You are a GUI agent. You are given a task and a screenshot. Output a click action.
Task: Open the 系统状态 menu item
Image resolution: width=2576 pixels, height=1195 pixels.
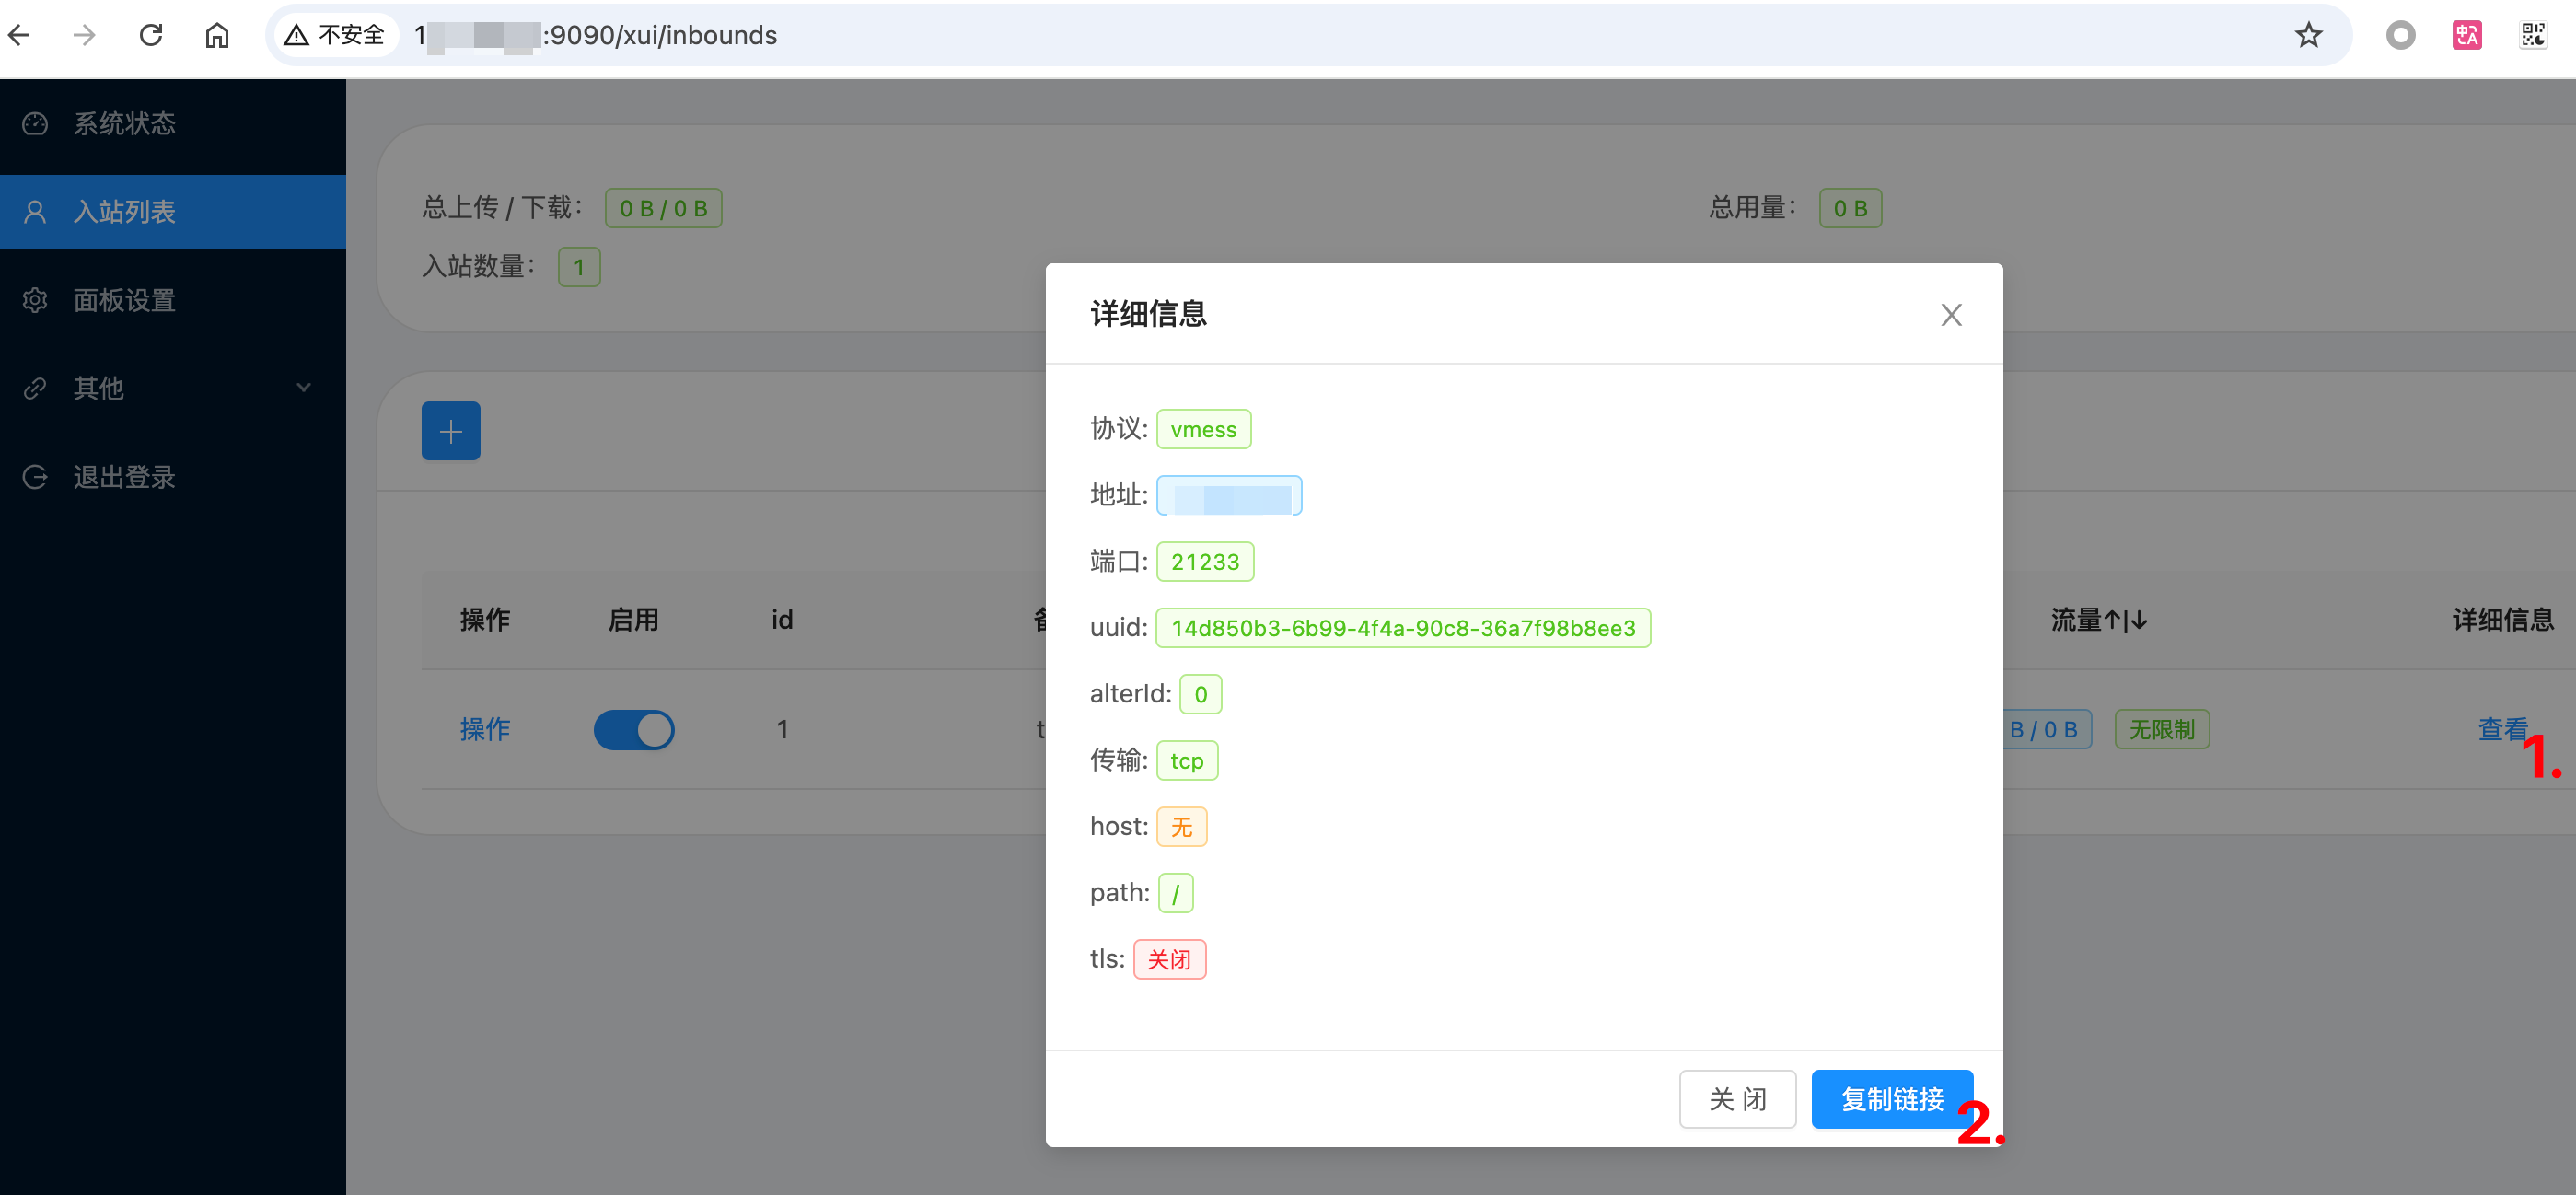(124, 124)
